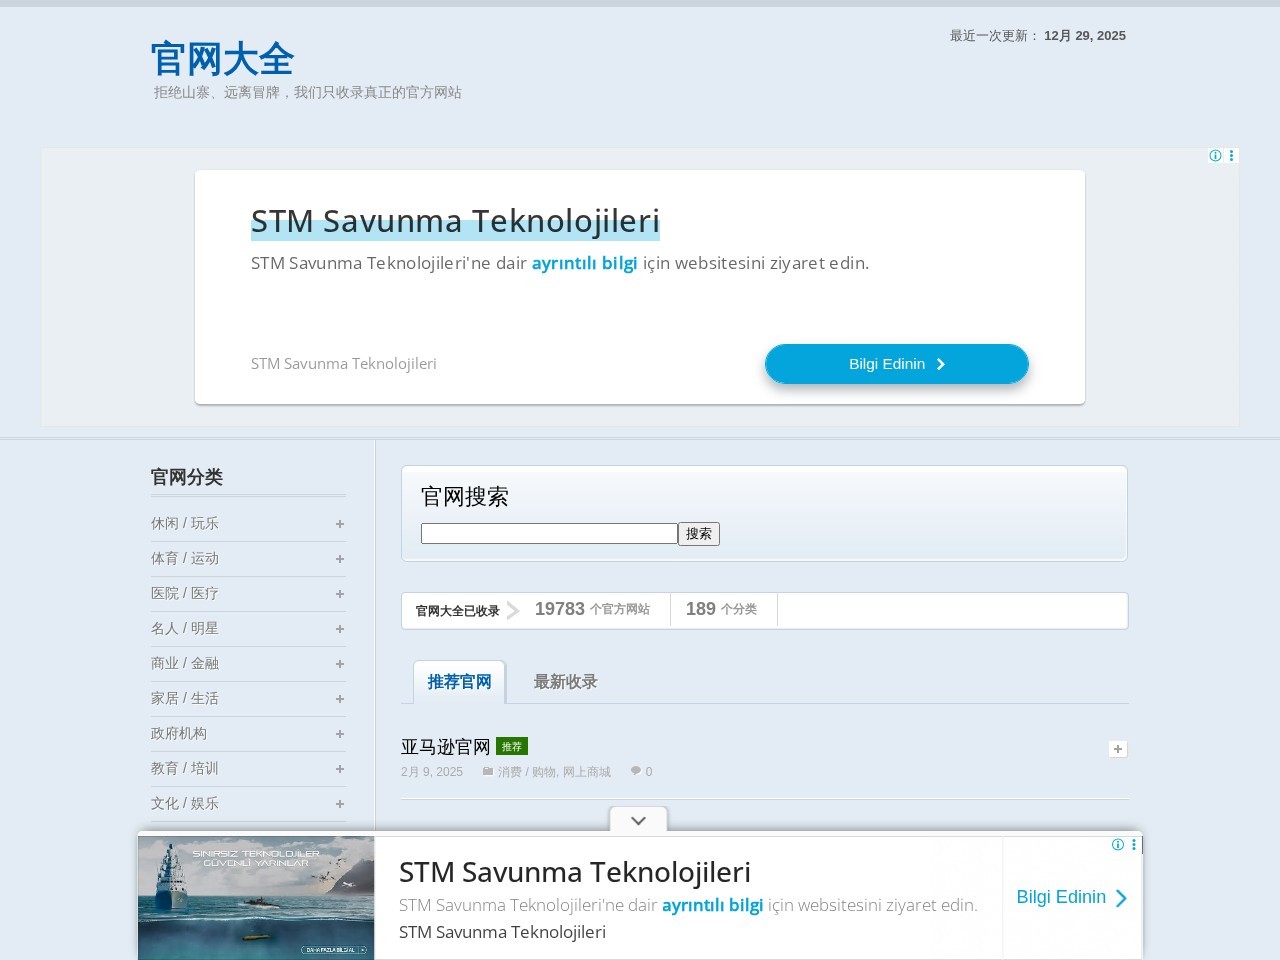The height and width of the screenshot is (960, 1280).
Task: Click the folder icon before 消费 / 购物
Action: (488, 771)
